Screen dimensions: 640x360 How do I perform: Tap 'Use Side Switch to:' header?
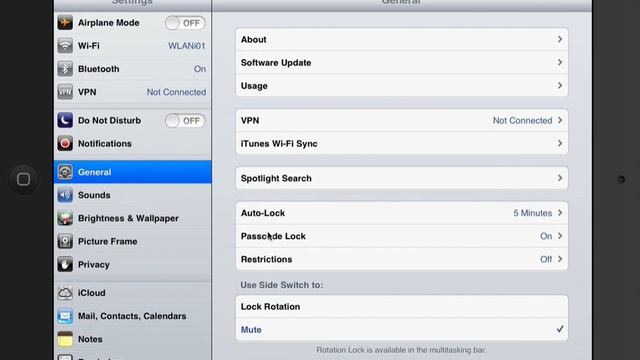(x=281, y=285)
